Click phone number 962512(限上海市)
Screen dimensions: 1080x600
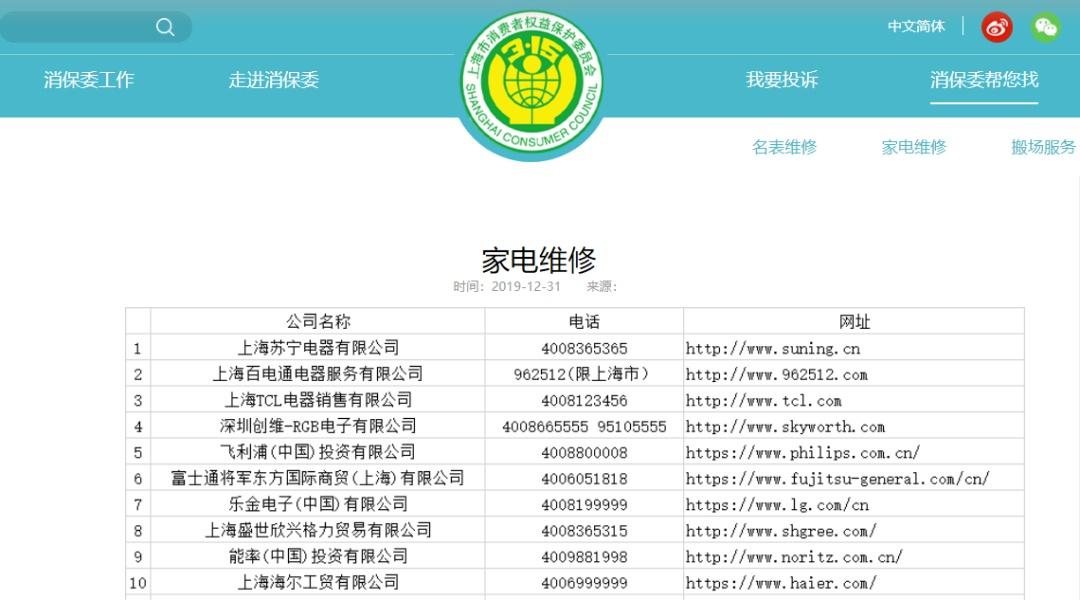(x=582, y=374)
